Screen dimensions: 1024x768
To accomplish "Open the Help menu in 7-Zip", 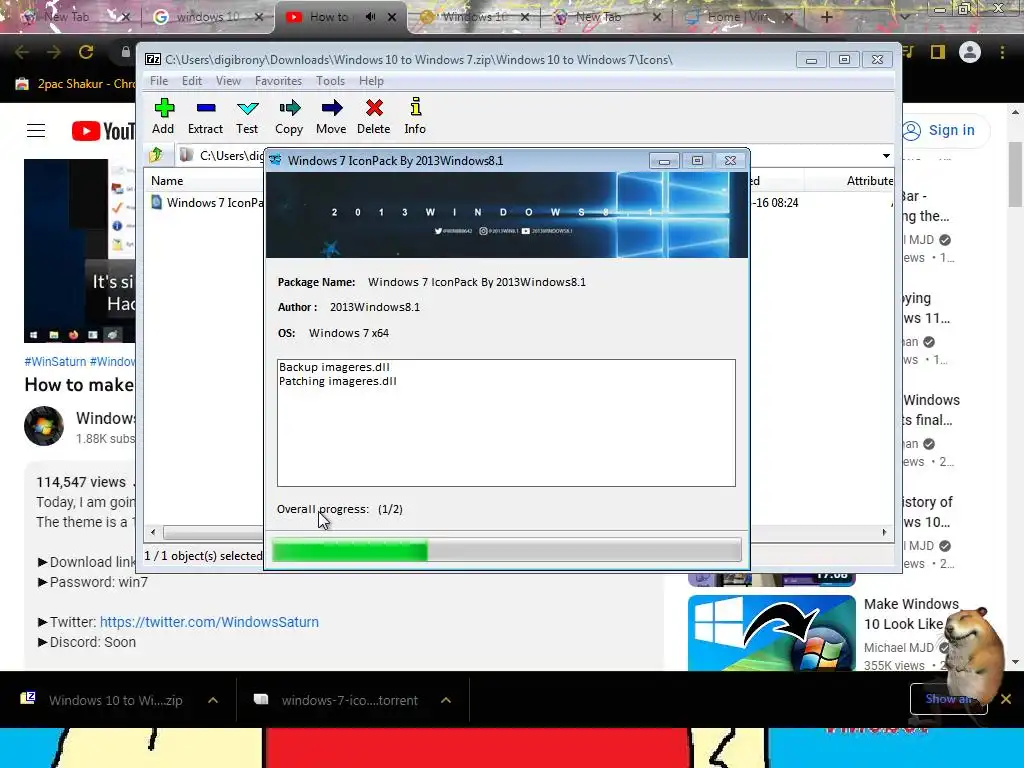I will 371,81.
